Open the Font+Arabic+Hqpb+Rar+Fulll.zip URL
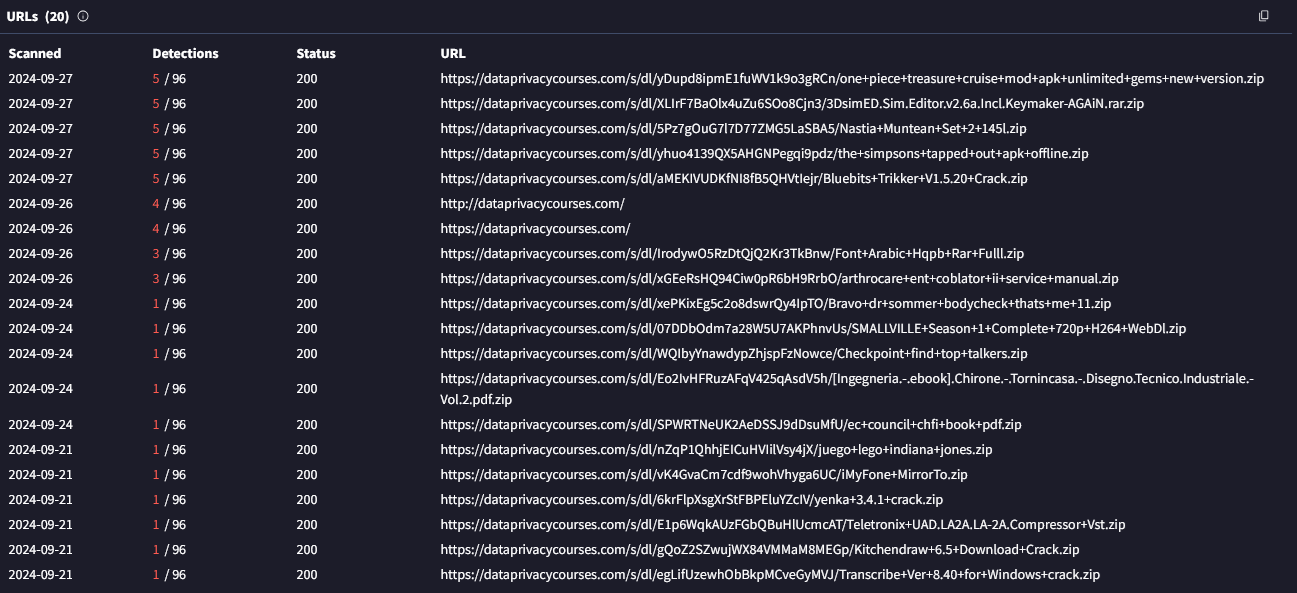The height and width of the screenshot is (593, 1297). coord(732,254)
